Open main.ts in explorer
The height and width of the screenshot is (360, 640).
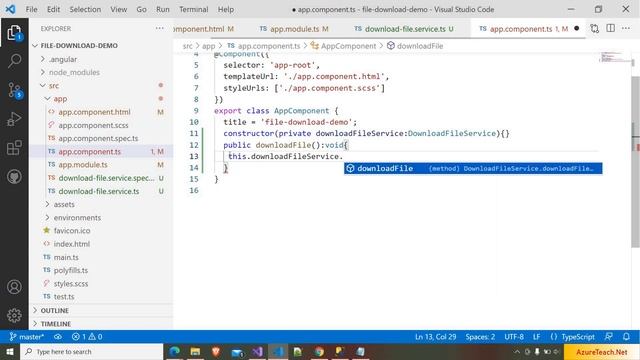click(66, 257)
